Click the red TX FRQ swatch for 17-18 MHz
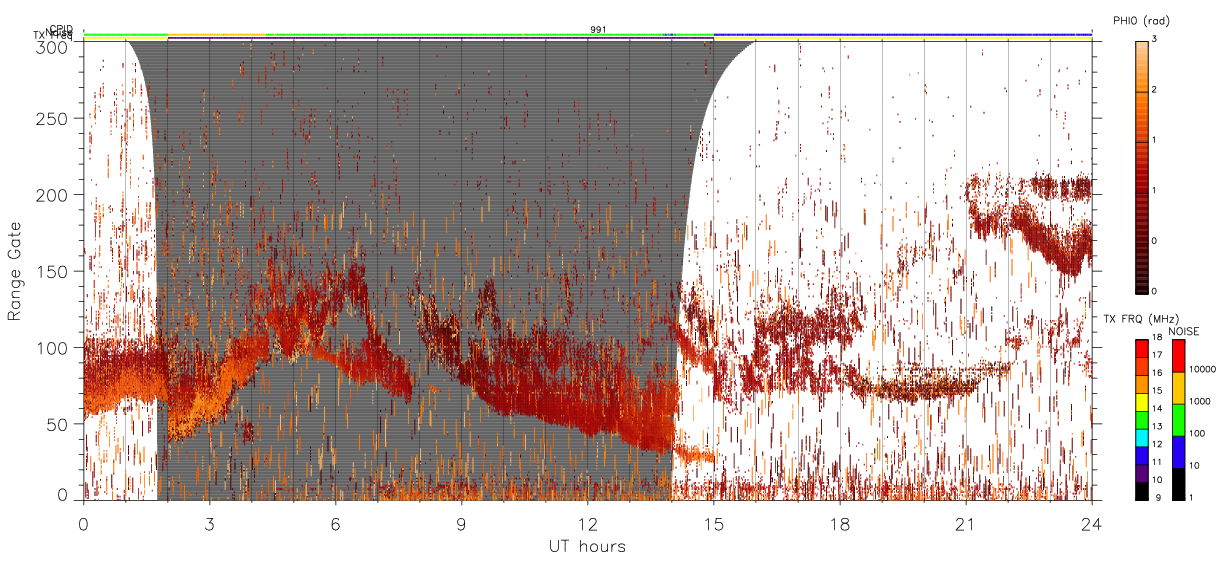Viewport: 1228px width, 567px height. (x=1142, y=349)
